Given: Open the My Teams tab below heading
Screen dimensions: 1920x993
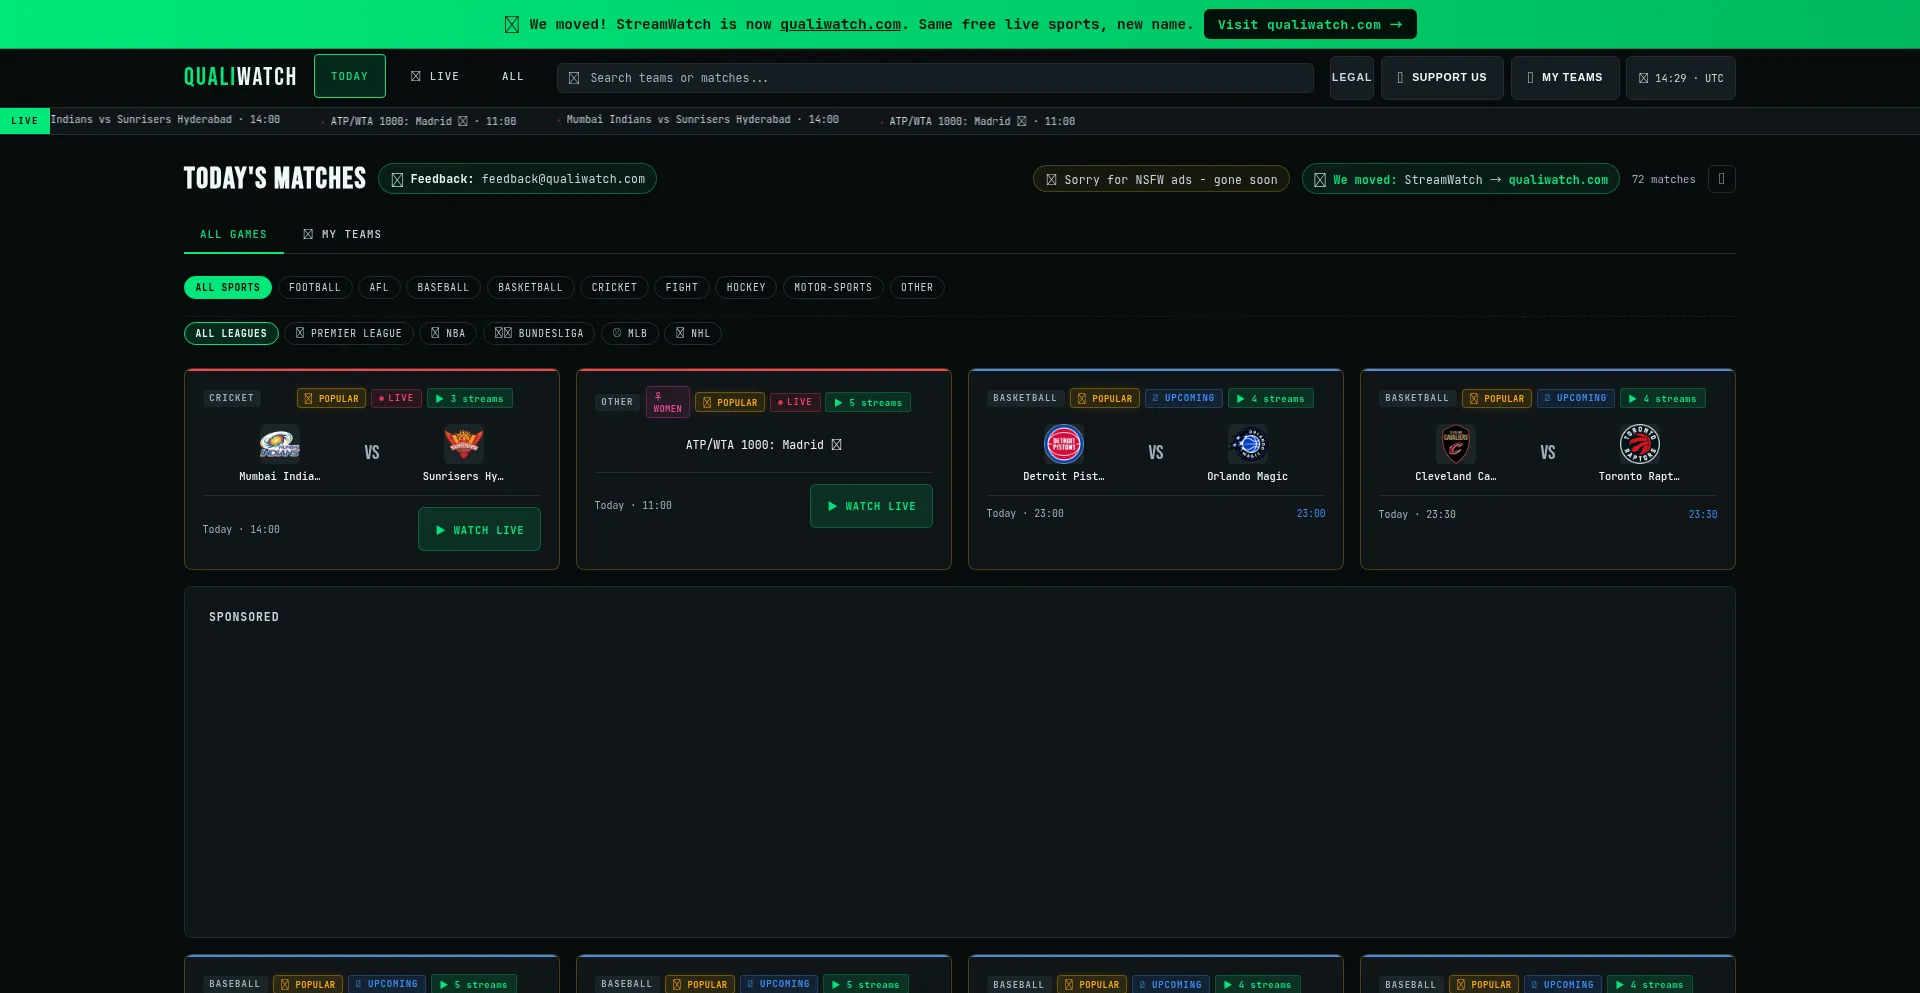Looking at the screenshot, I should [342, 234].
